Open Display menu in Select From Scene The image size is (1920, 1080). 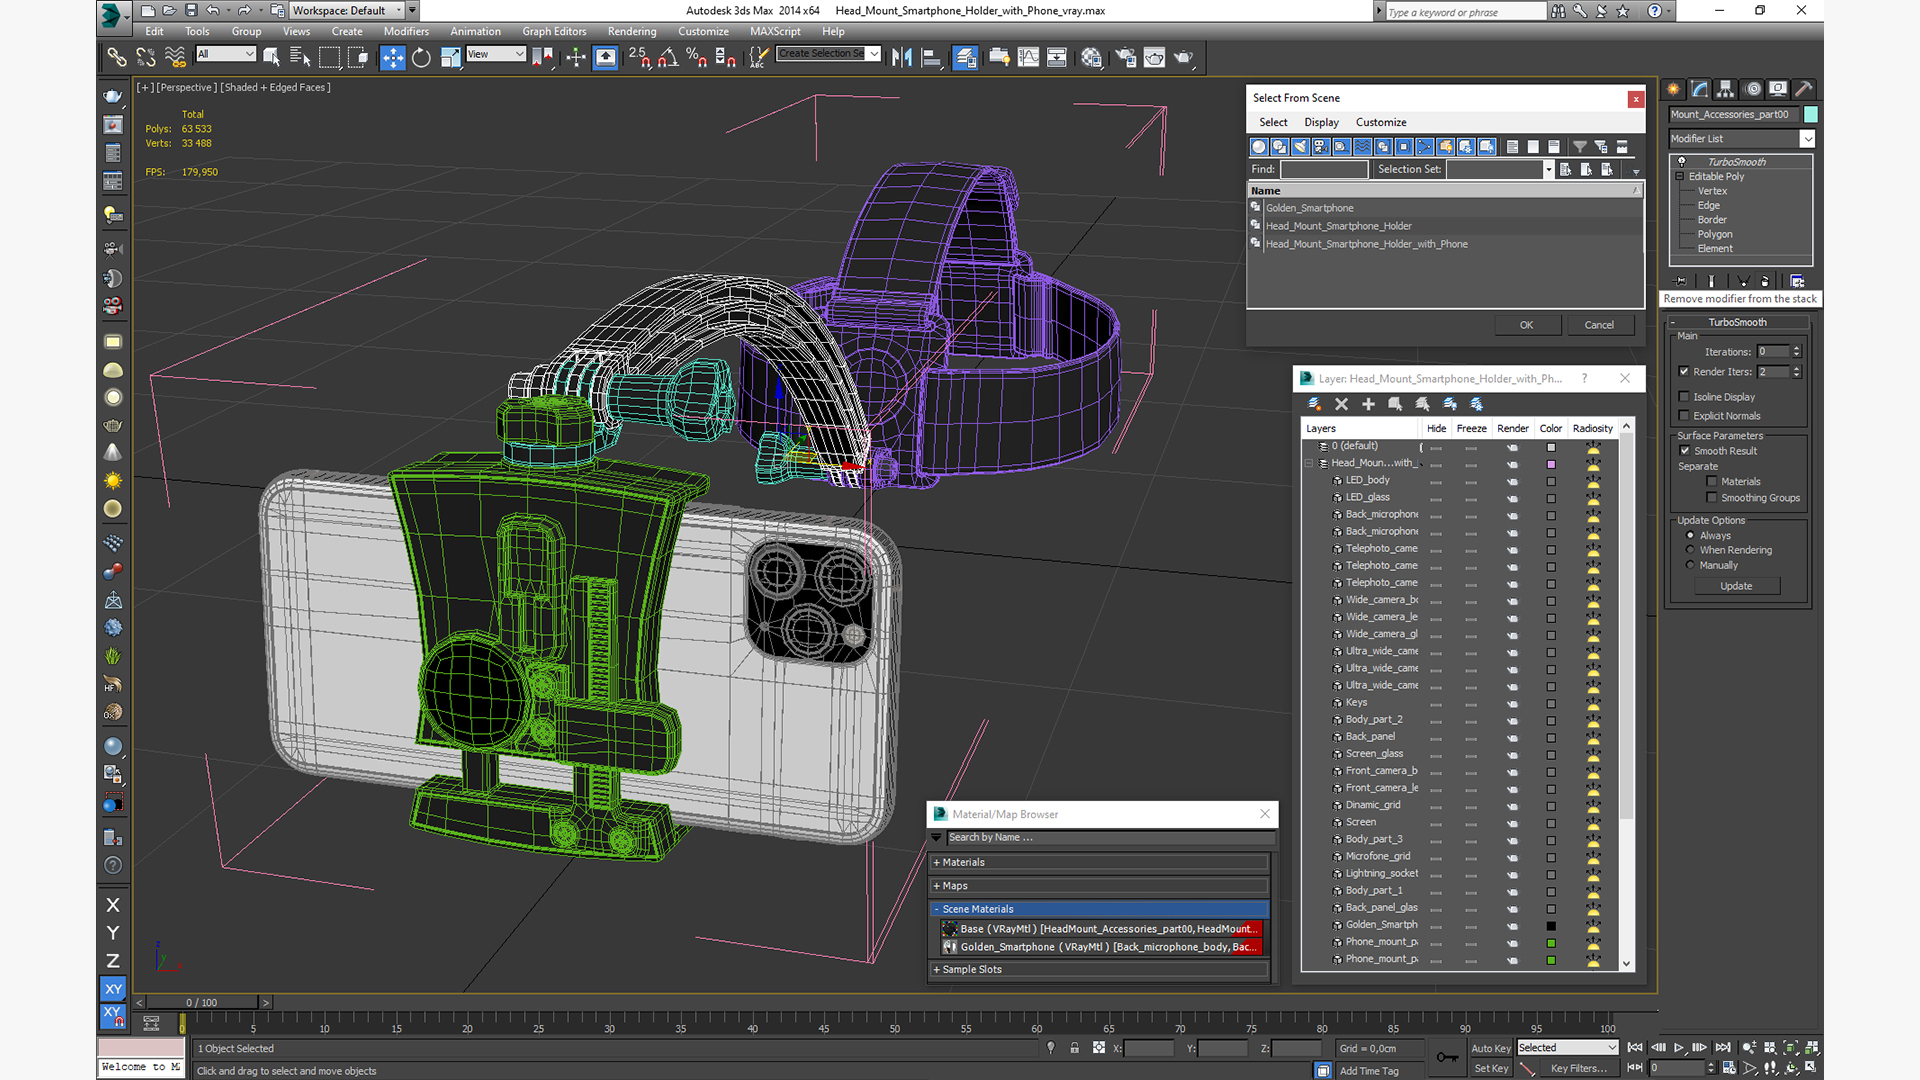(x=1321, y=122)
